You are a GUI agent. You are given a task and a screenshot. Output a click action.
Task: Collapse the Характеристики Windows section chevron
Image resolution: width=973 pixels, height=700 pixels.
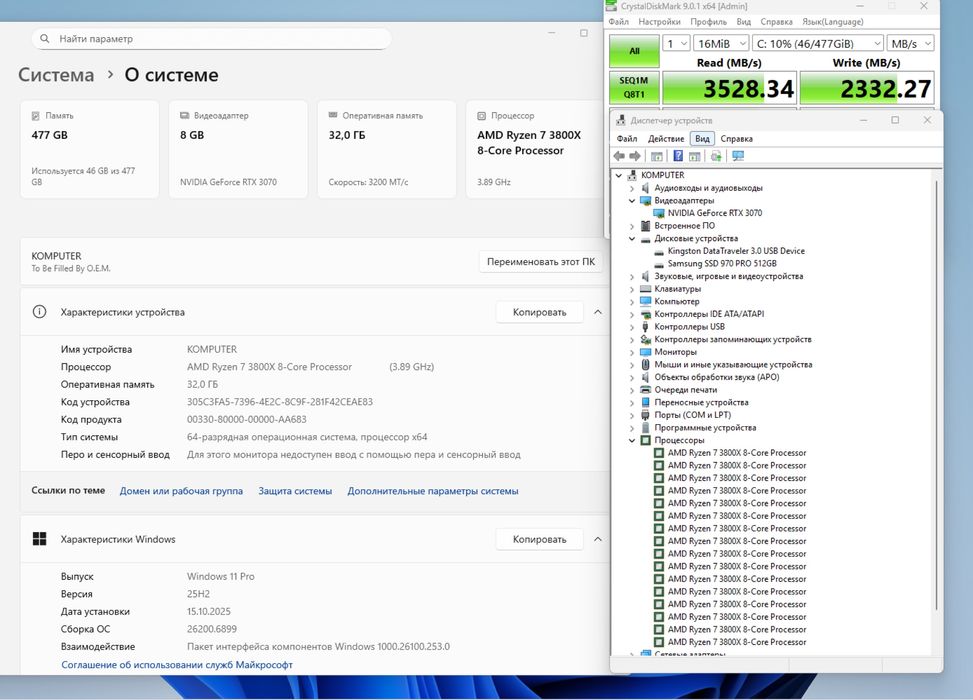pos(598,539)
